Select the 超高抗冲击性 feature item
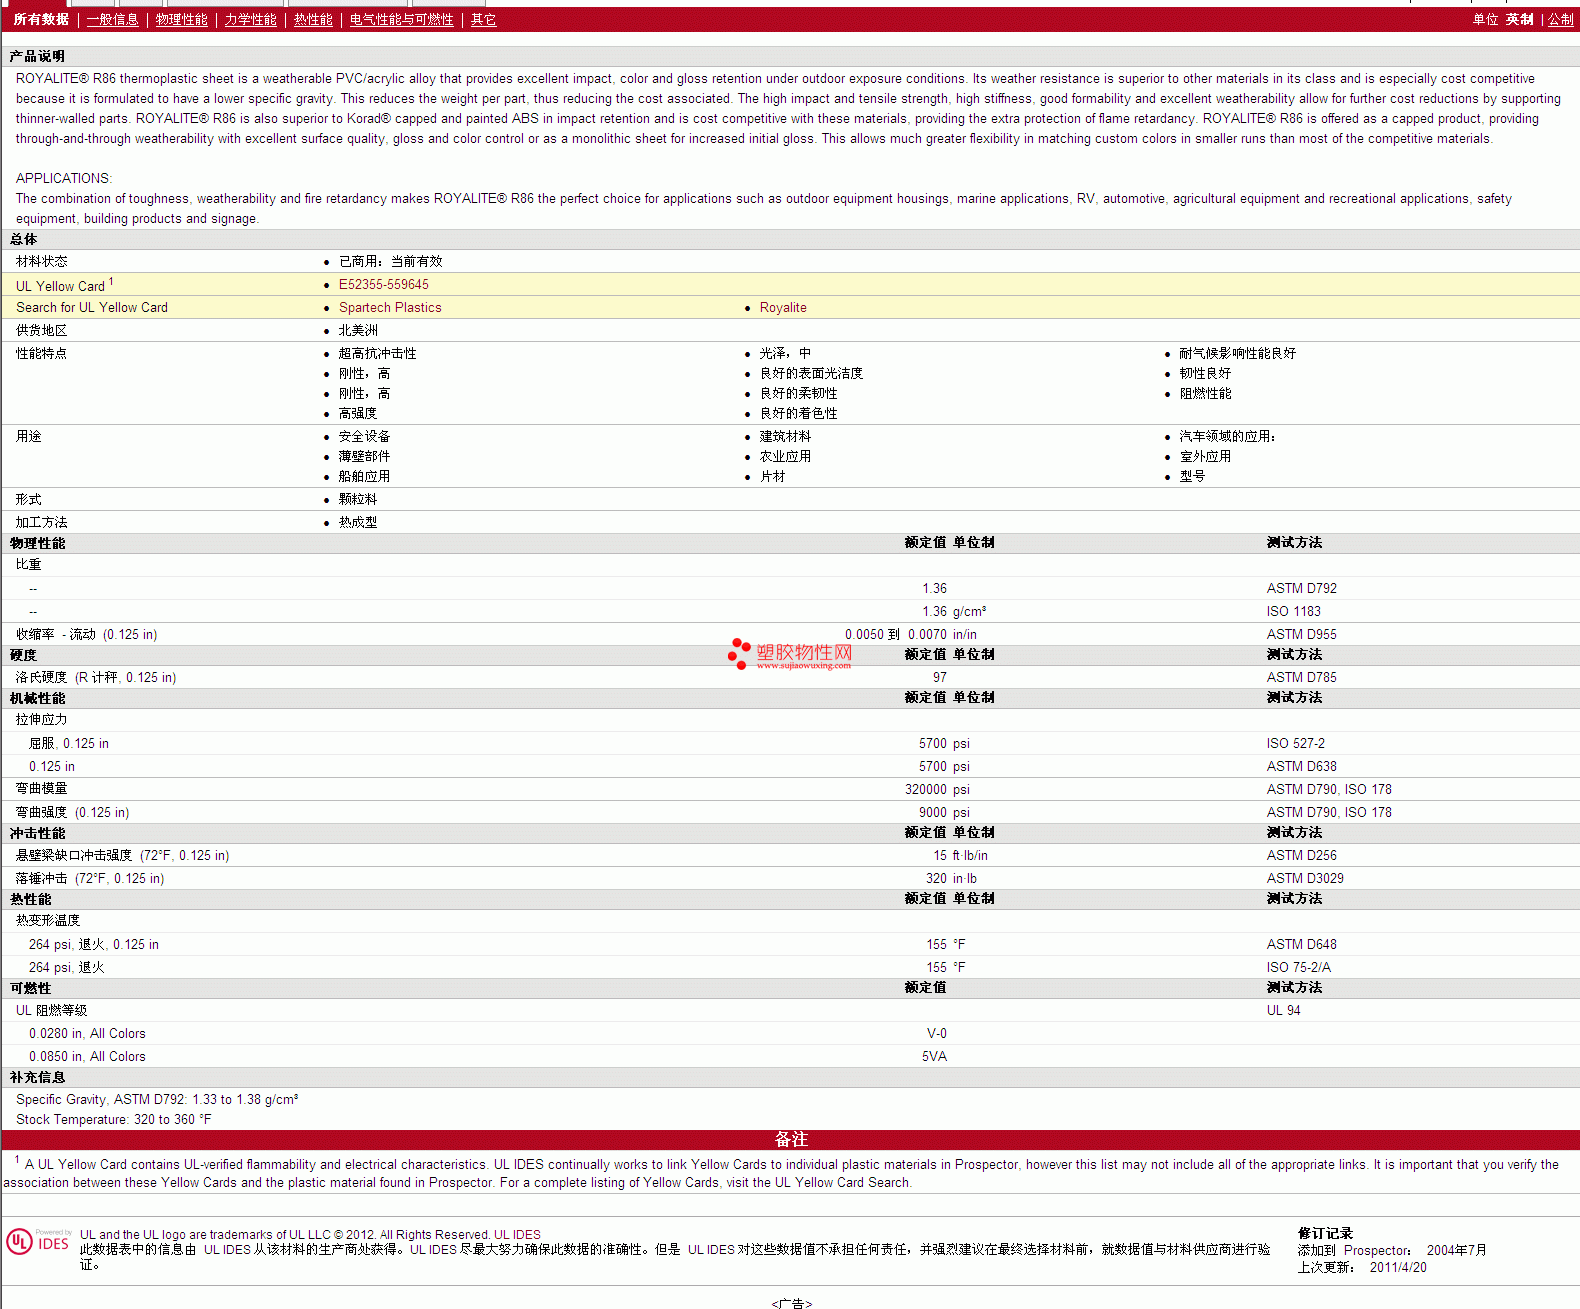Screen dimensions: 1580x1309 point(378,354)
